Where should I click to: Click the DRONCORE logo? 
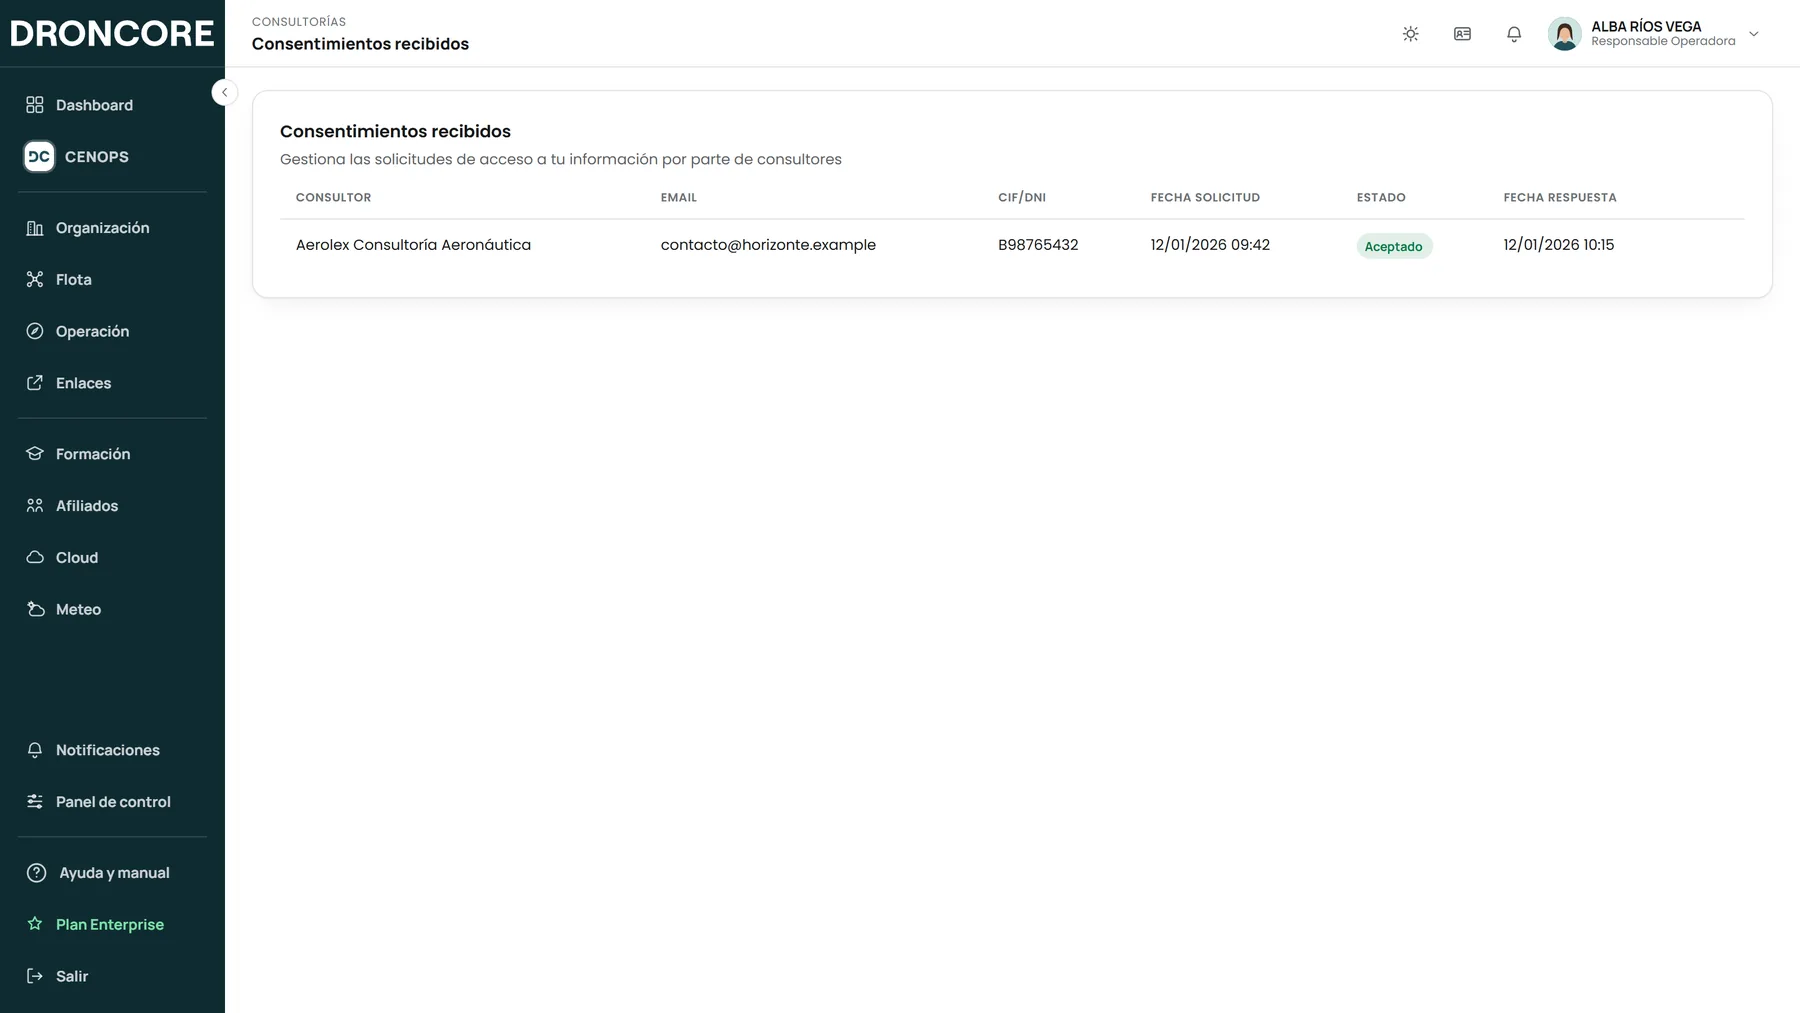[x=112, y=33]
